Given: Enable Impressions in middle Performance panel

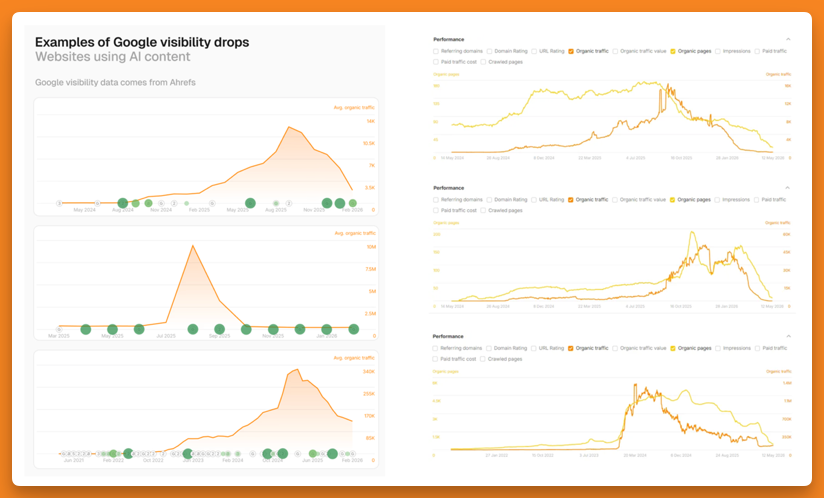Looking at the screenshot, I should [717, 200].
